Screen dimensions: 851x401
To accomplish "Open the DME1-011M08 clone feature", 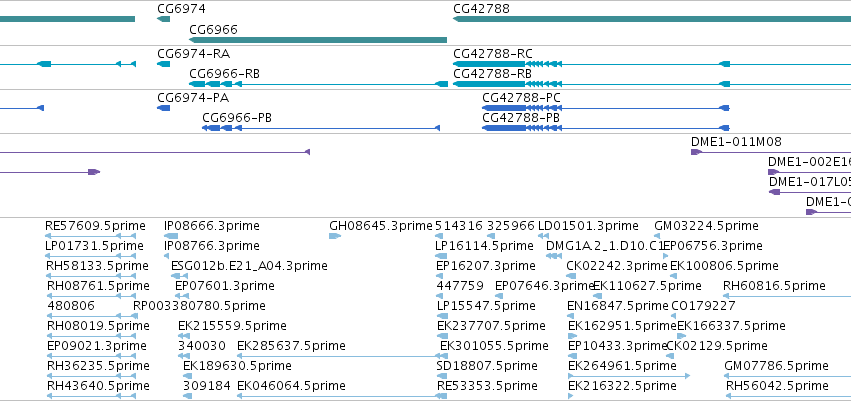I will tap(736, 142).
